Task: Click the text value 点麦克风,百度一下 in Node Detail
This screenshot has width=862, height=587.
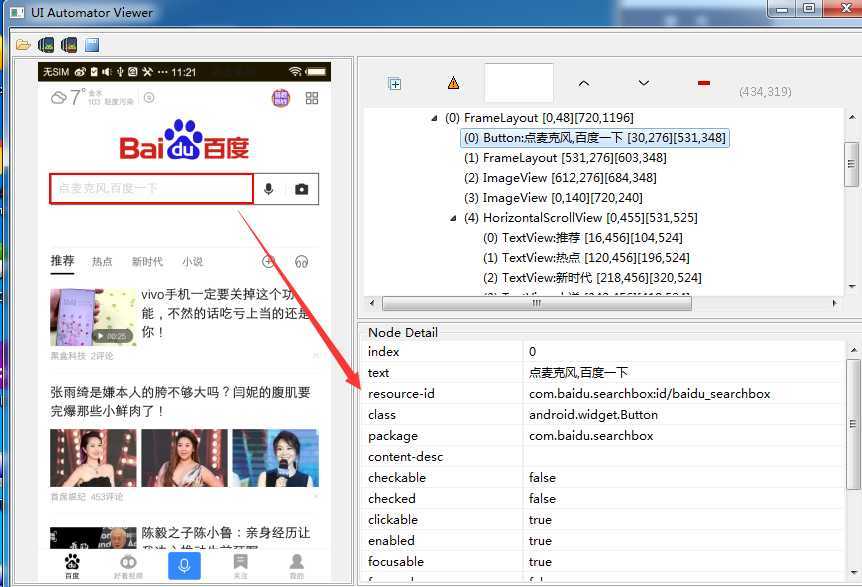Action: (x=578, y=373)
